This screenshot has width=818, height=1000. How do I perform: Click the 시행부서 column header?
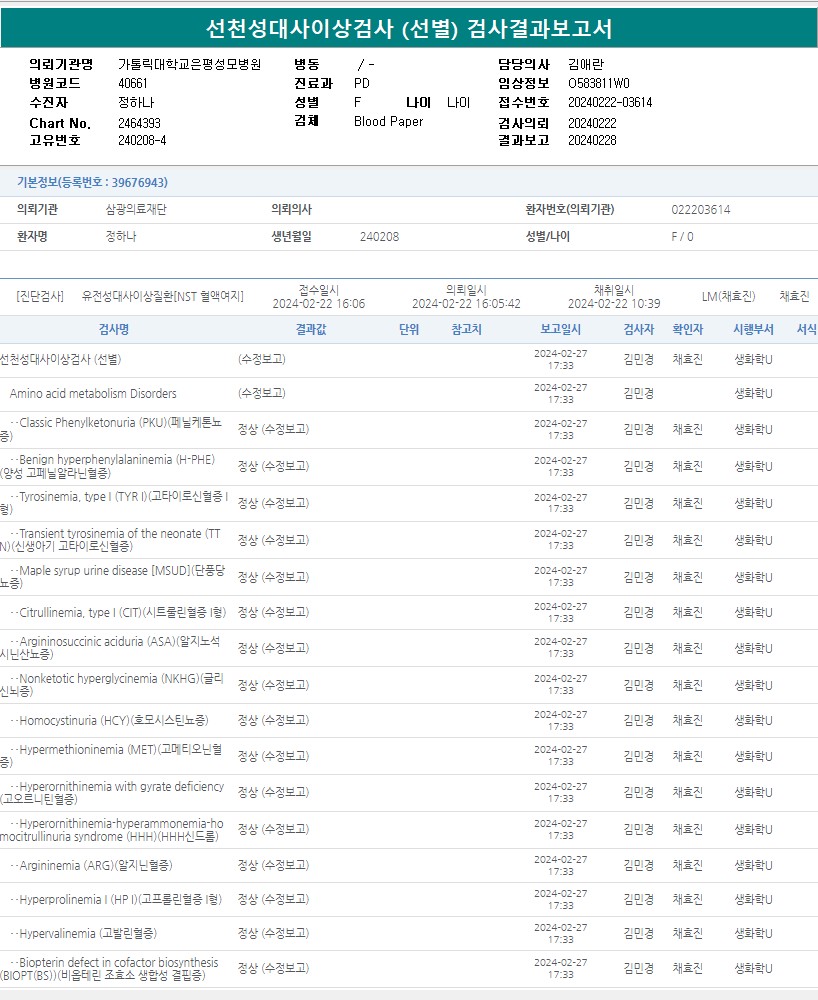pyautogui.click(x=753, y=329)
